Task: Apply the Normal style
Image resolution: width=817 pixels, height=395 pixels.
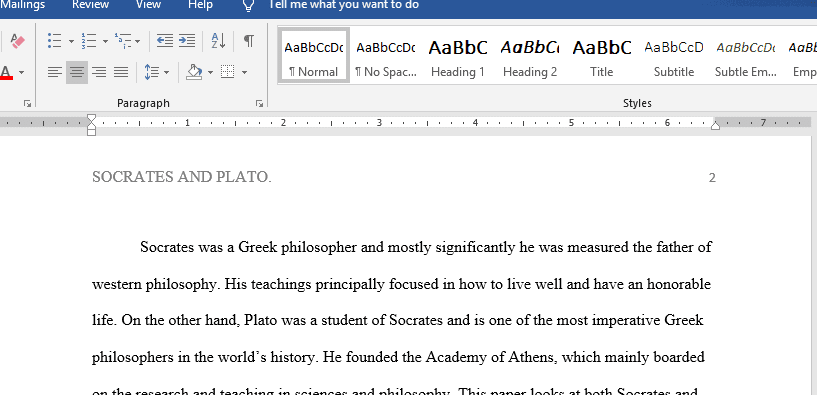Action: point(314,55)
